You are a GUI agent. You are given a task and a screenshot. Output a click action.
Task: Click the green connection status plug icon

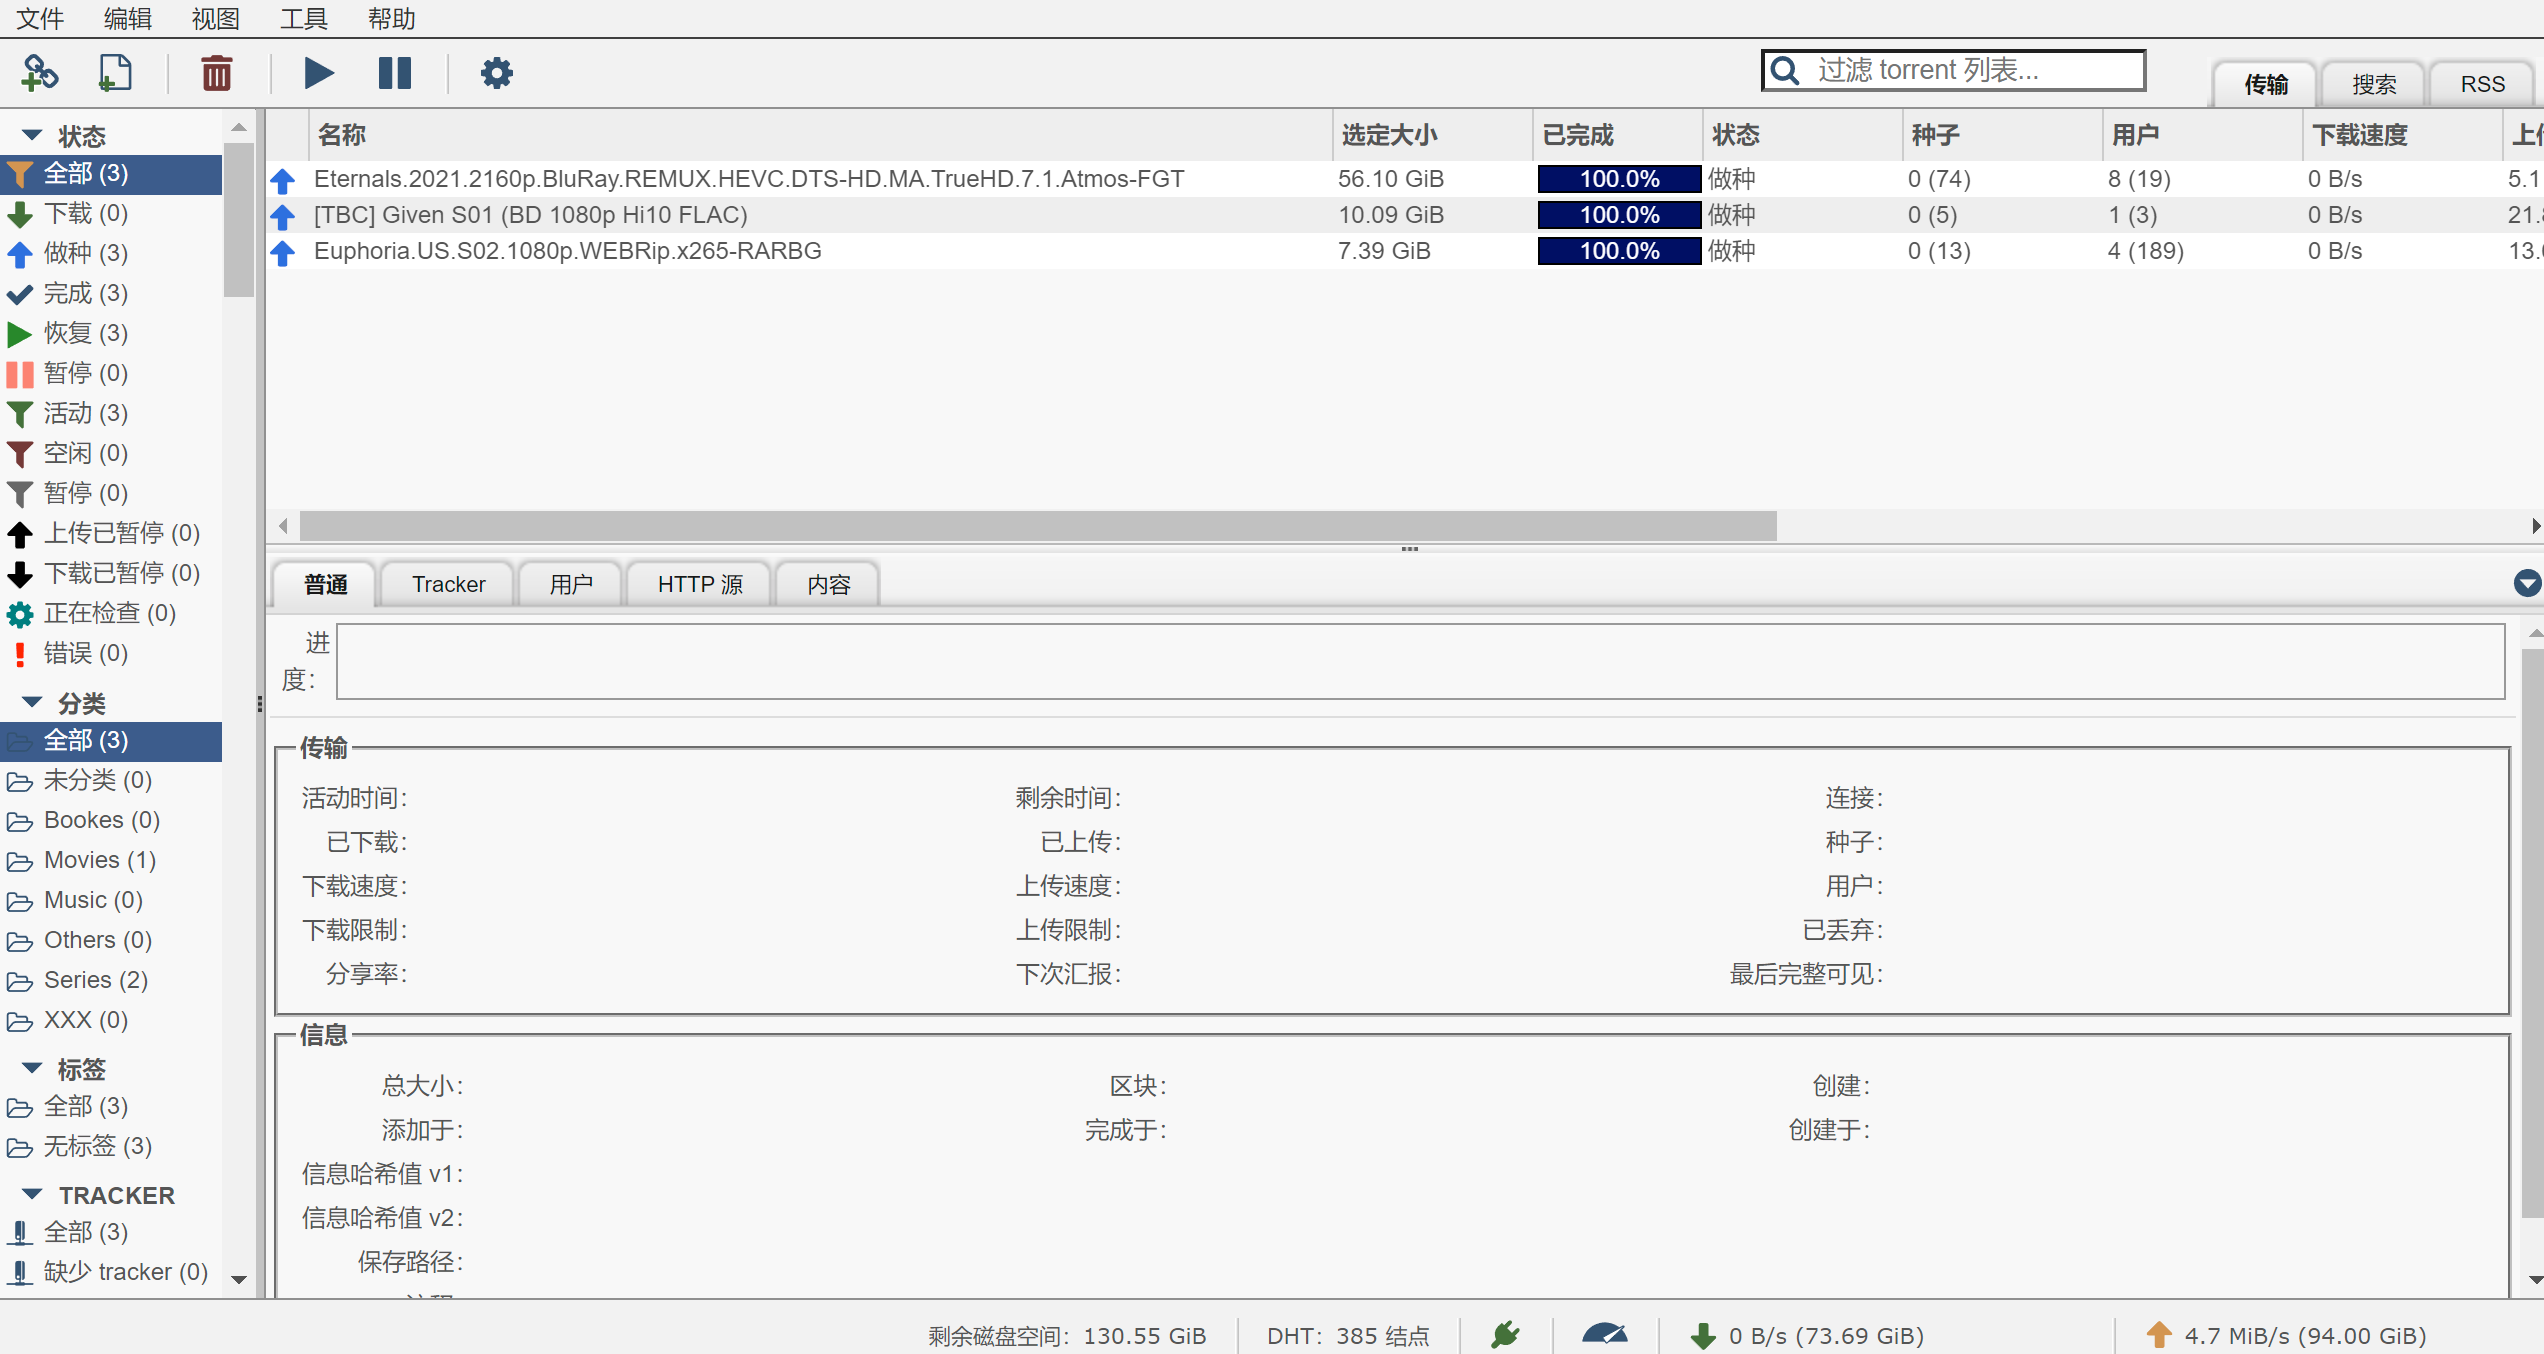[x=1504, y=1334]
